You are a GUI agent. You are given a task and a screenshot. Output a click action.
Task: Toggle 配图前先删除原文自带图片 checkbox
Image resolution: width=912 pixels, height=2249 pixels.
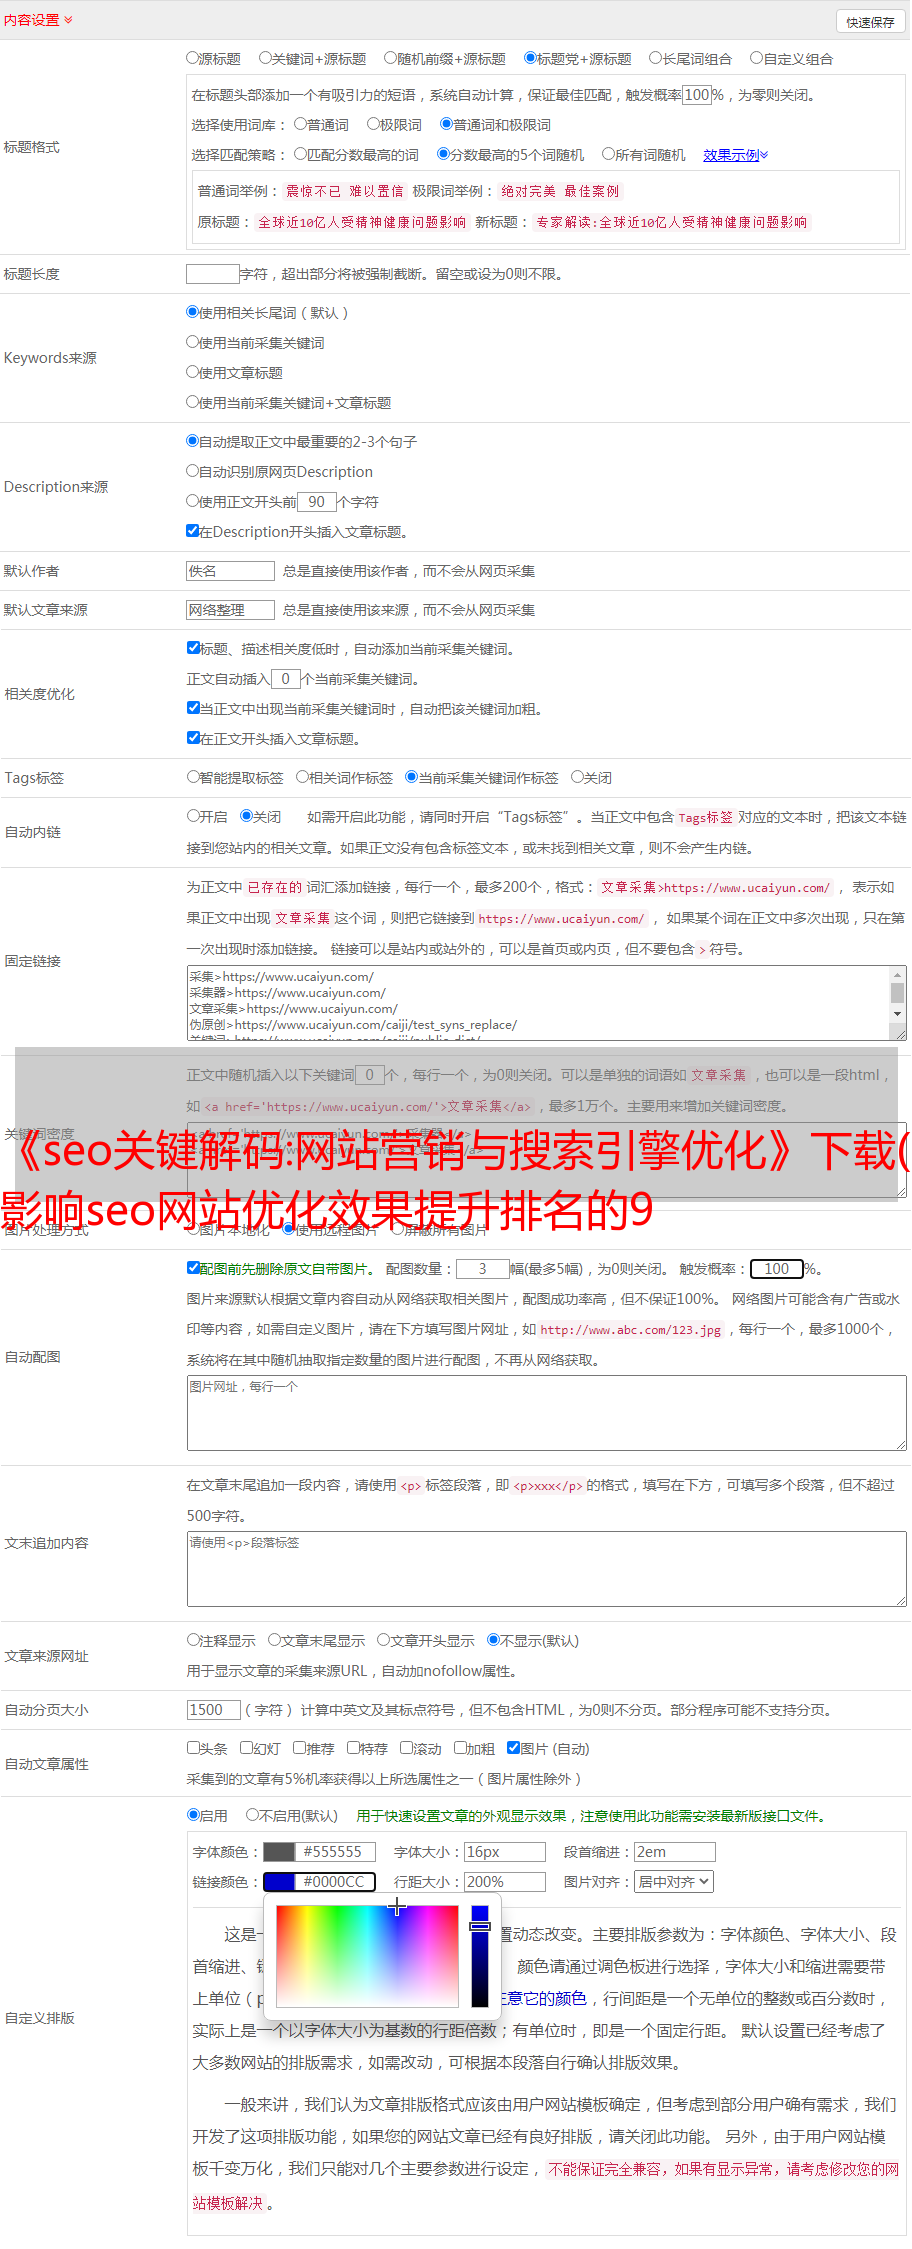pos(193,1268)
